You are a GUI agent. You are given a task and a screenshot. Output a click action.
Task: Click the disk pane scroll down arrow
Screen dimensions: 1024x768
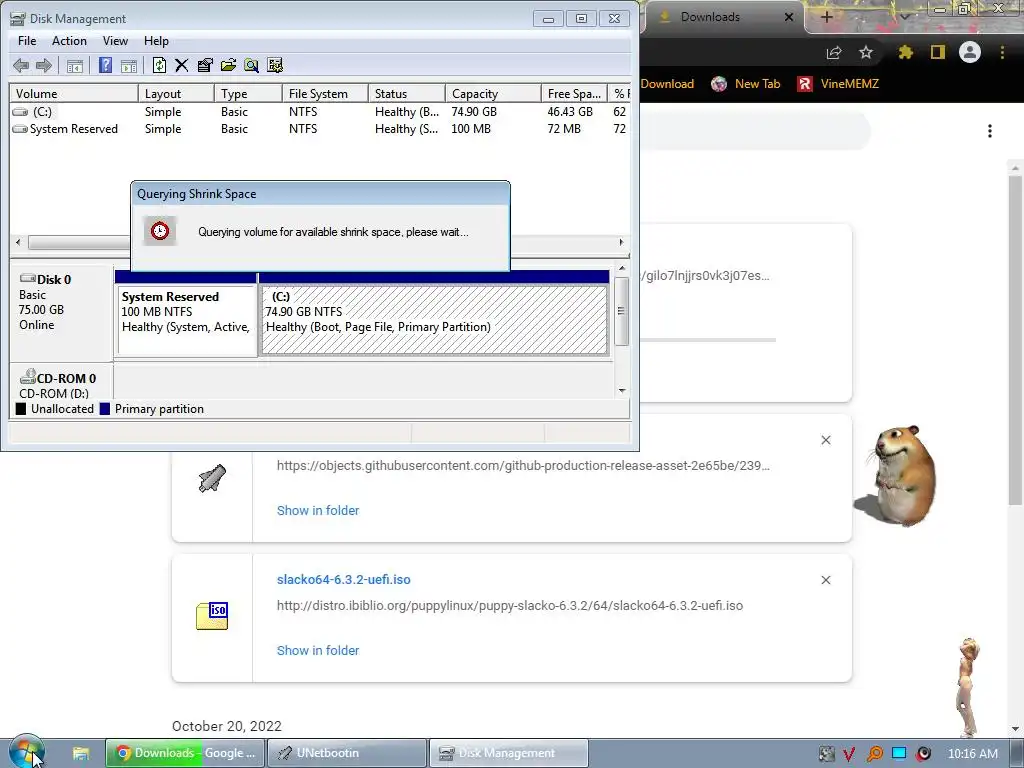click(622, 391)
